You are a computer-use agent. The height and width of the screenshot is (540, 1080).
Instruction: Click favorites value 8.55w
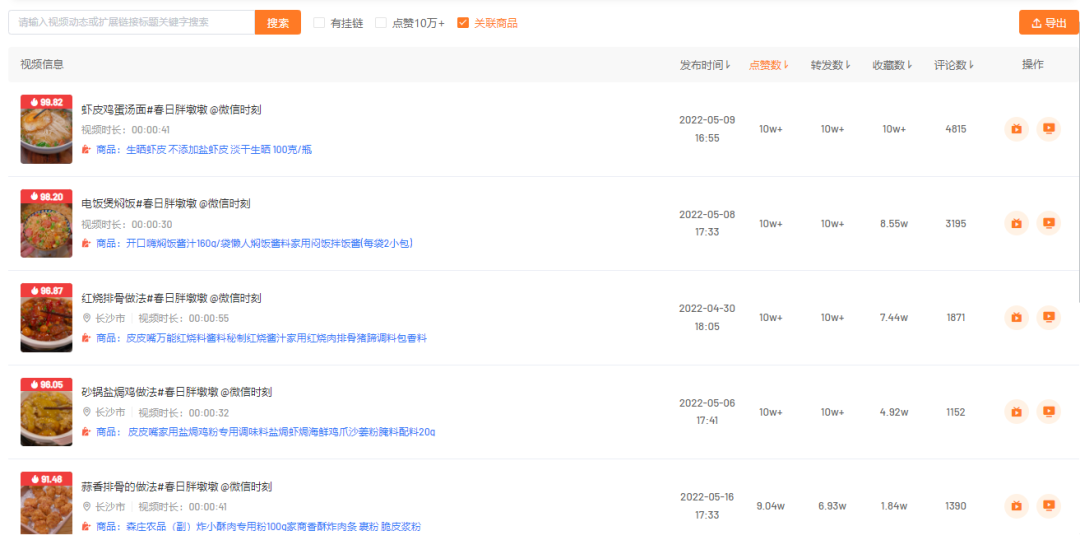click(x=894, y=223)
